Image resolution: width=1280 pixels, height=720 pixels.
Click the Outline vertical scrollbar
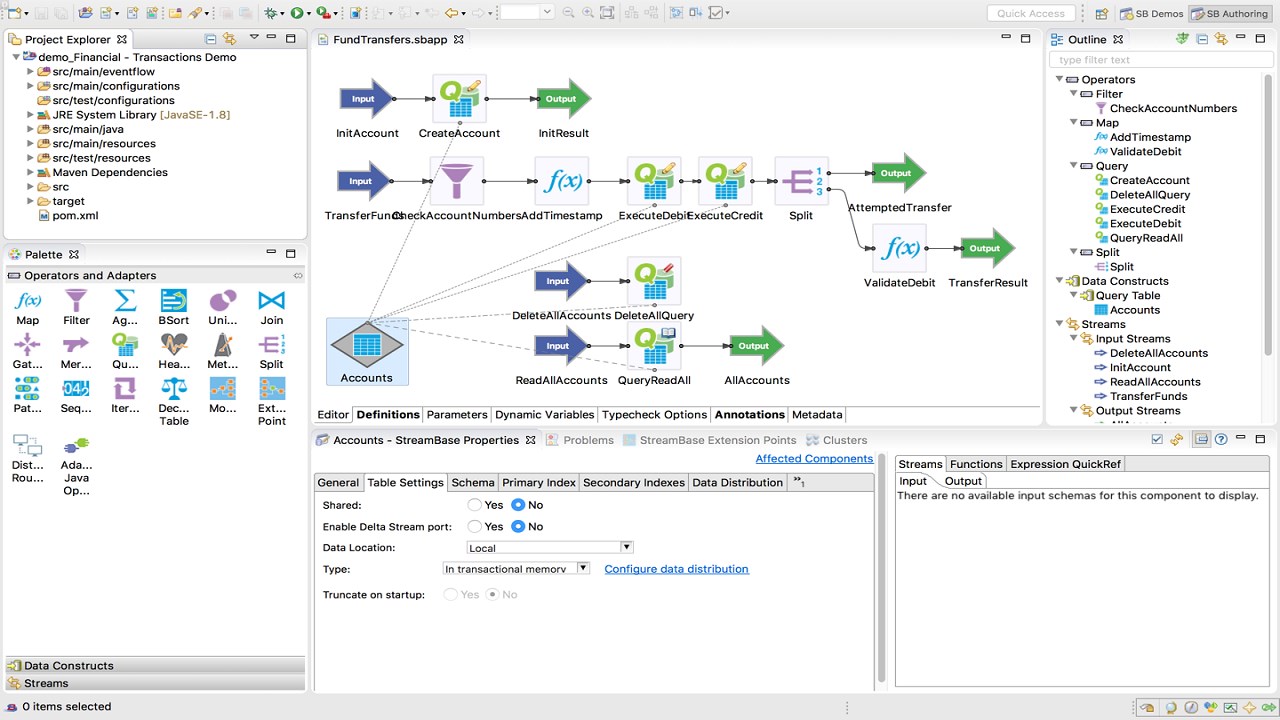click(1268, 215)
